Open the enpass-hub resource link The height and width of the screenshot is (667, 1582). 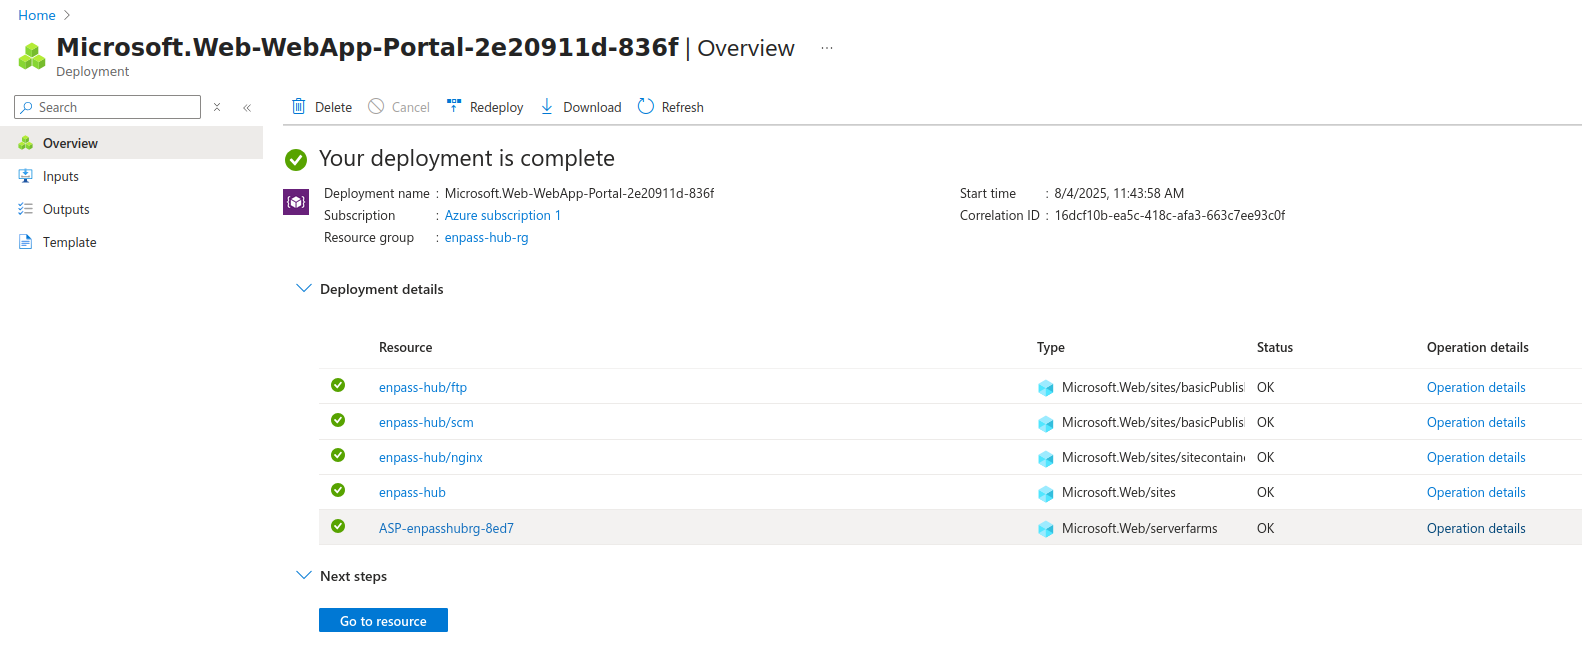point(412,492)
